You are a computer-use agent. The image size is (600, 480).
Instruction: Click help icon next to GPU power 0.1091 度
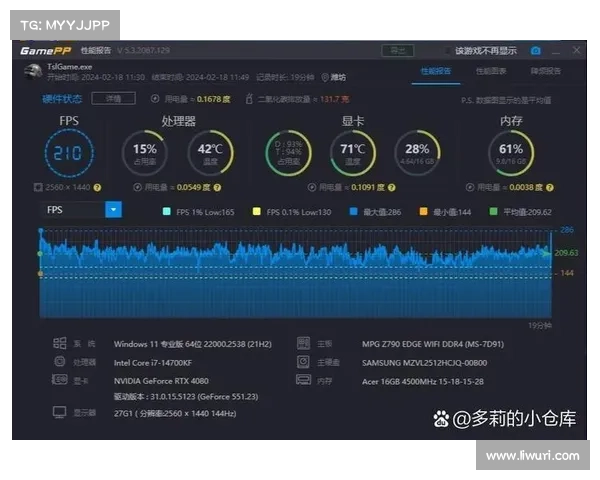tap(391, 188)
